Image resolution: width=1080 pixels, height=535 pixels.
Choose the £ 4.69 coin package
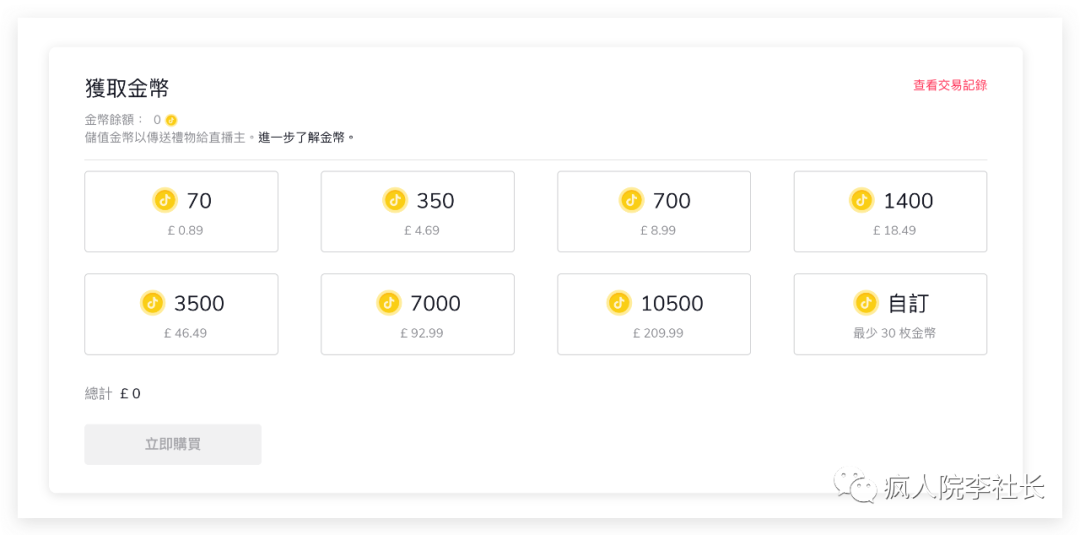click(x=417, y=212)
